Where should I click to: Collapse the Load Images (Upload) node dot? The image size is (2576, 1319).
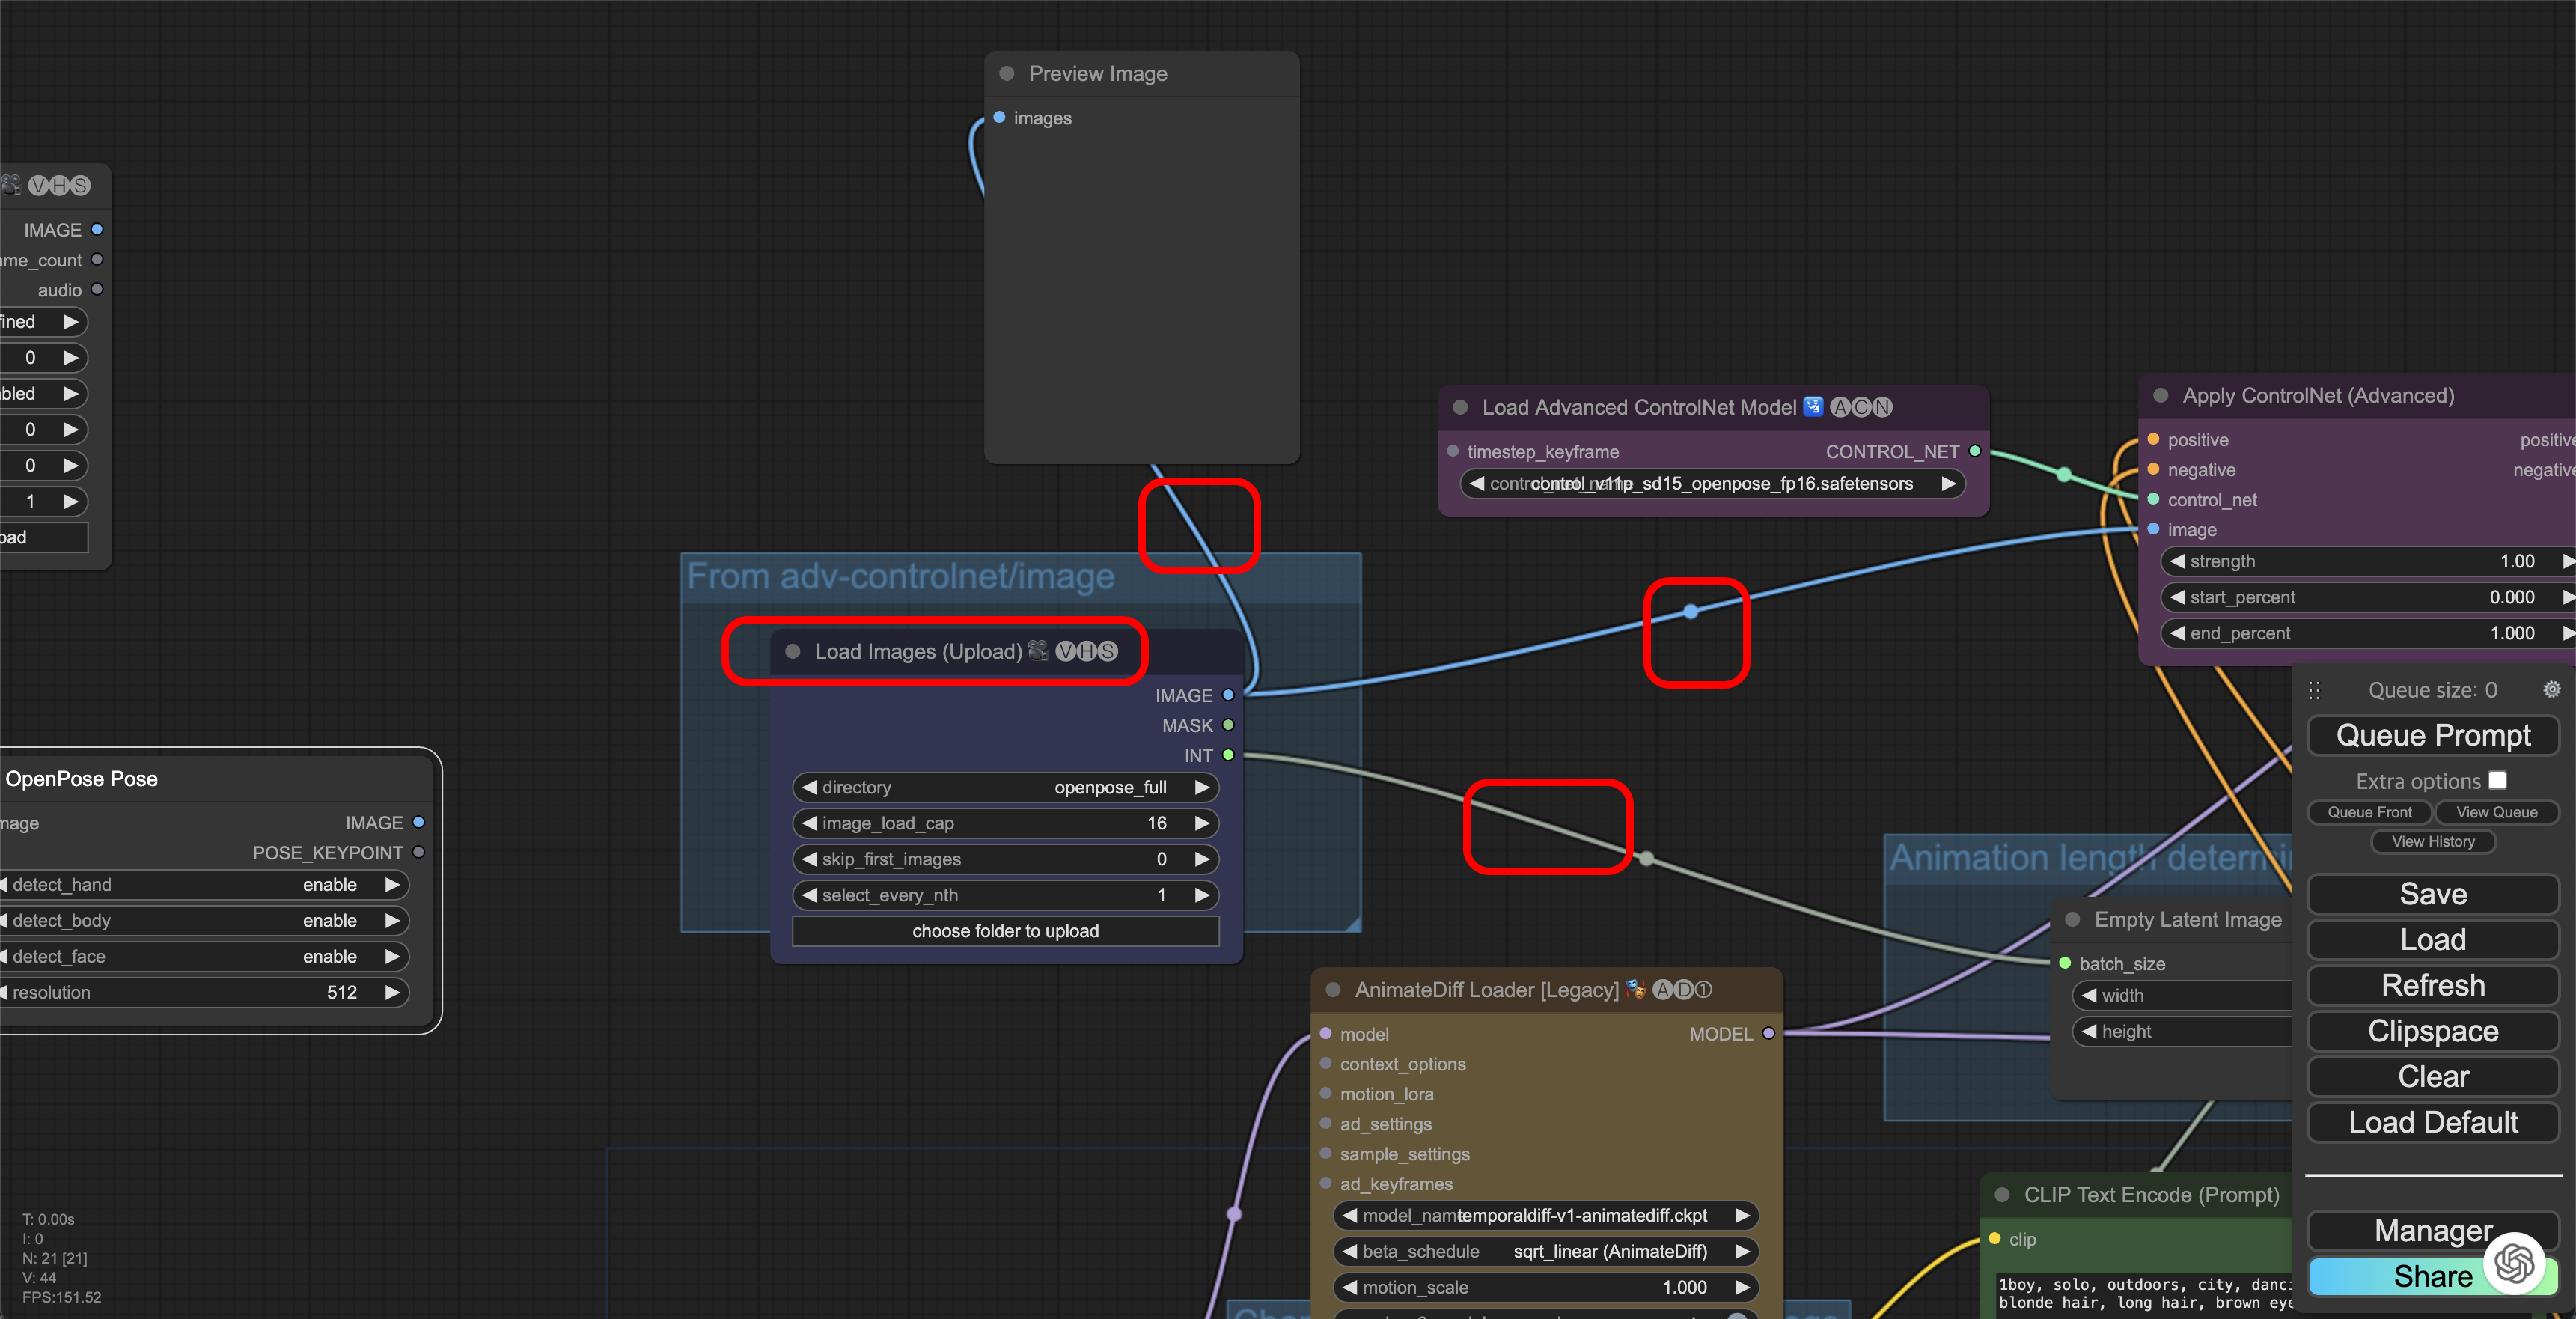point(793,652)
